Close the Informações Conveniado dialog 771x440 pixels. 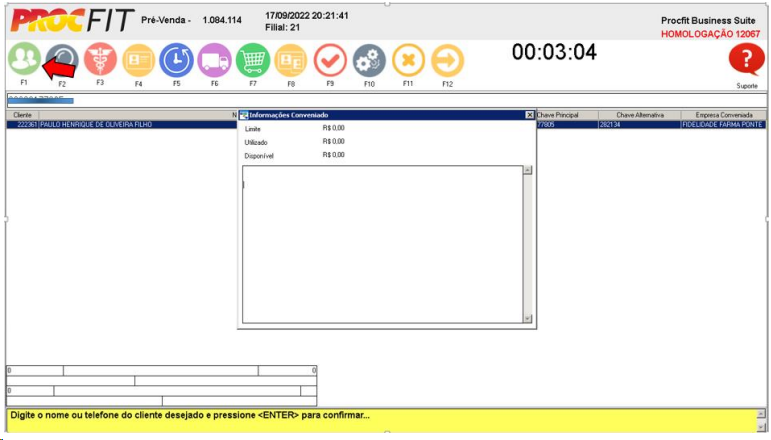[530, 115]
